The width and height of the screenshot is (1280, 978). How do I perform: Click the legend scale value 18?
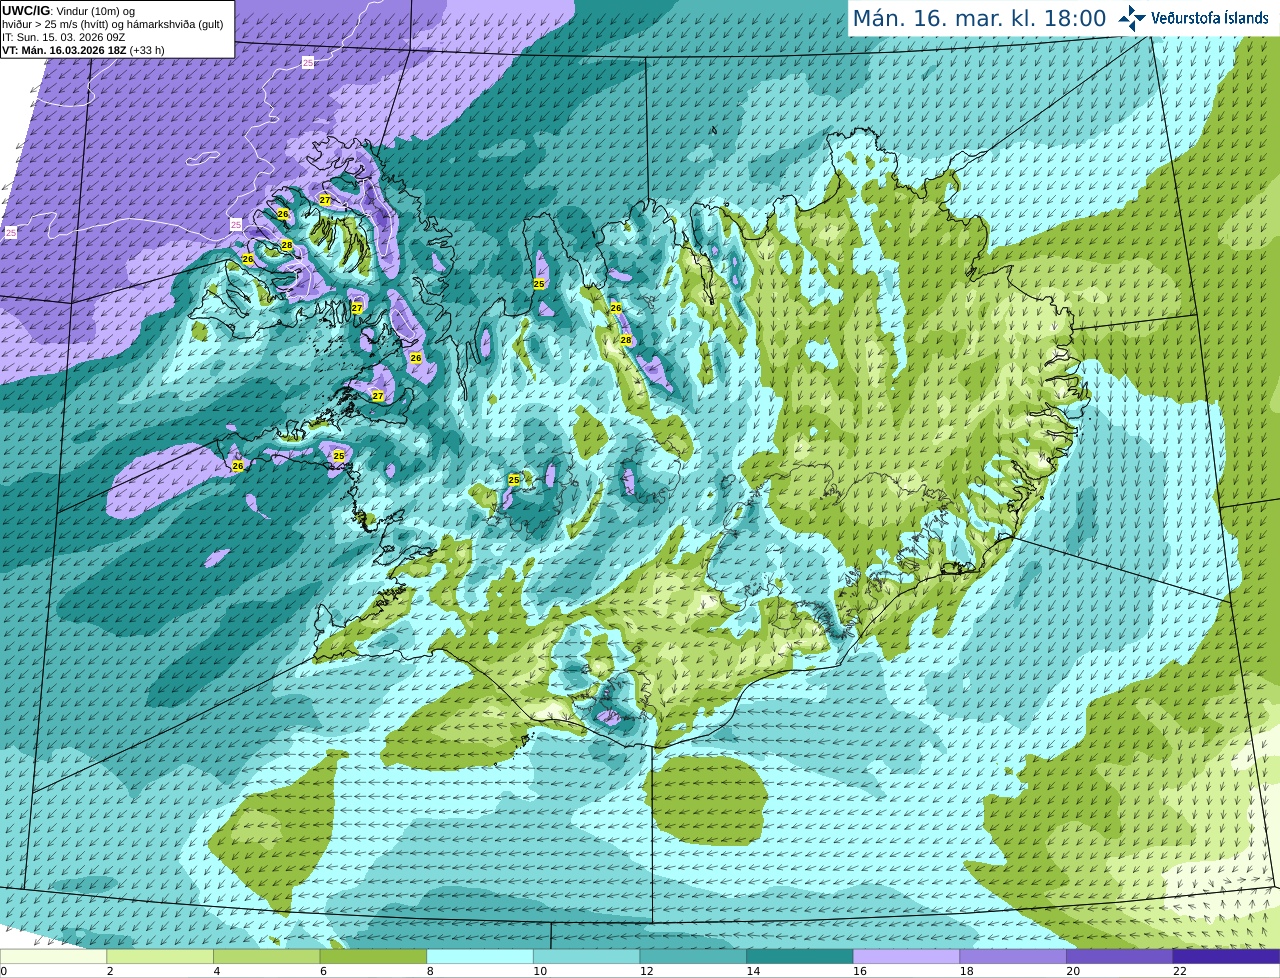[966, 971]
